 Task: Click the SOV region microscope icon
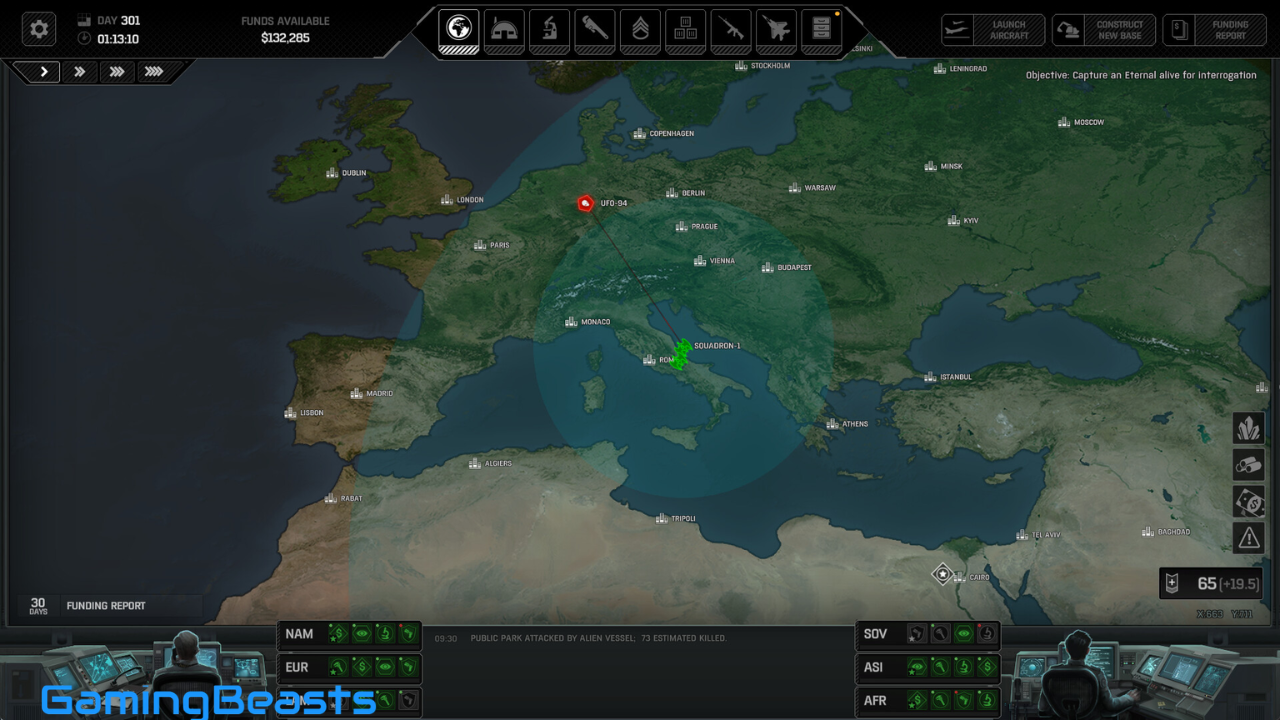click(987, 633)
